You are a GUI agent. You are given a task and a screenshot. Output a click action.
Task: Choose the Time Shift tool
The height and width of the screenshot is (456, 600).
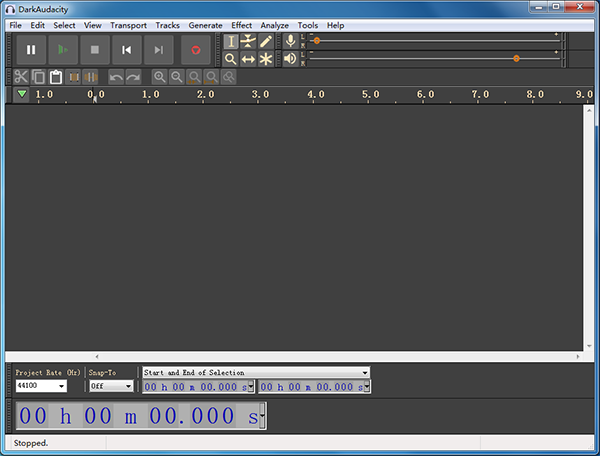click(248, 59)
